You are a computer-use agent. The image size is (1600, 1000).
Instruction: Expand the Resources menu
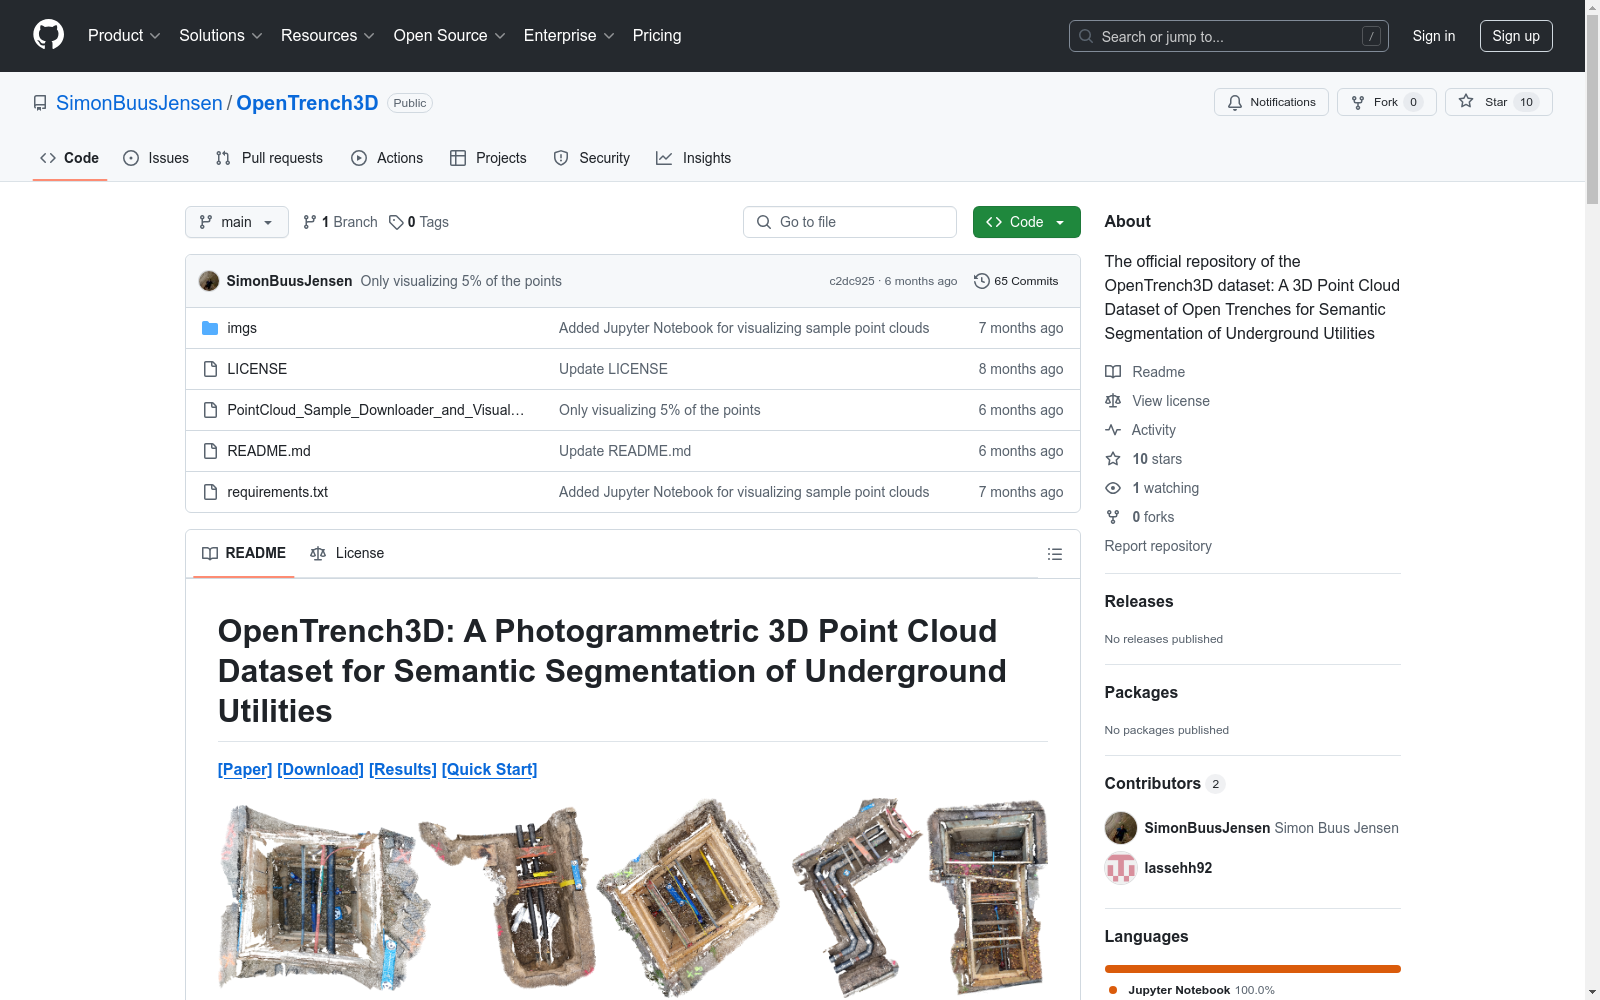tap(328, 35)
